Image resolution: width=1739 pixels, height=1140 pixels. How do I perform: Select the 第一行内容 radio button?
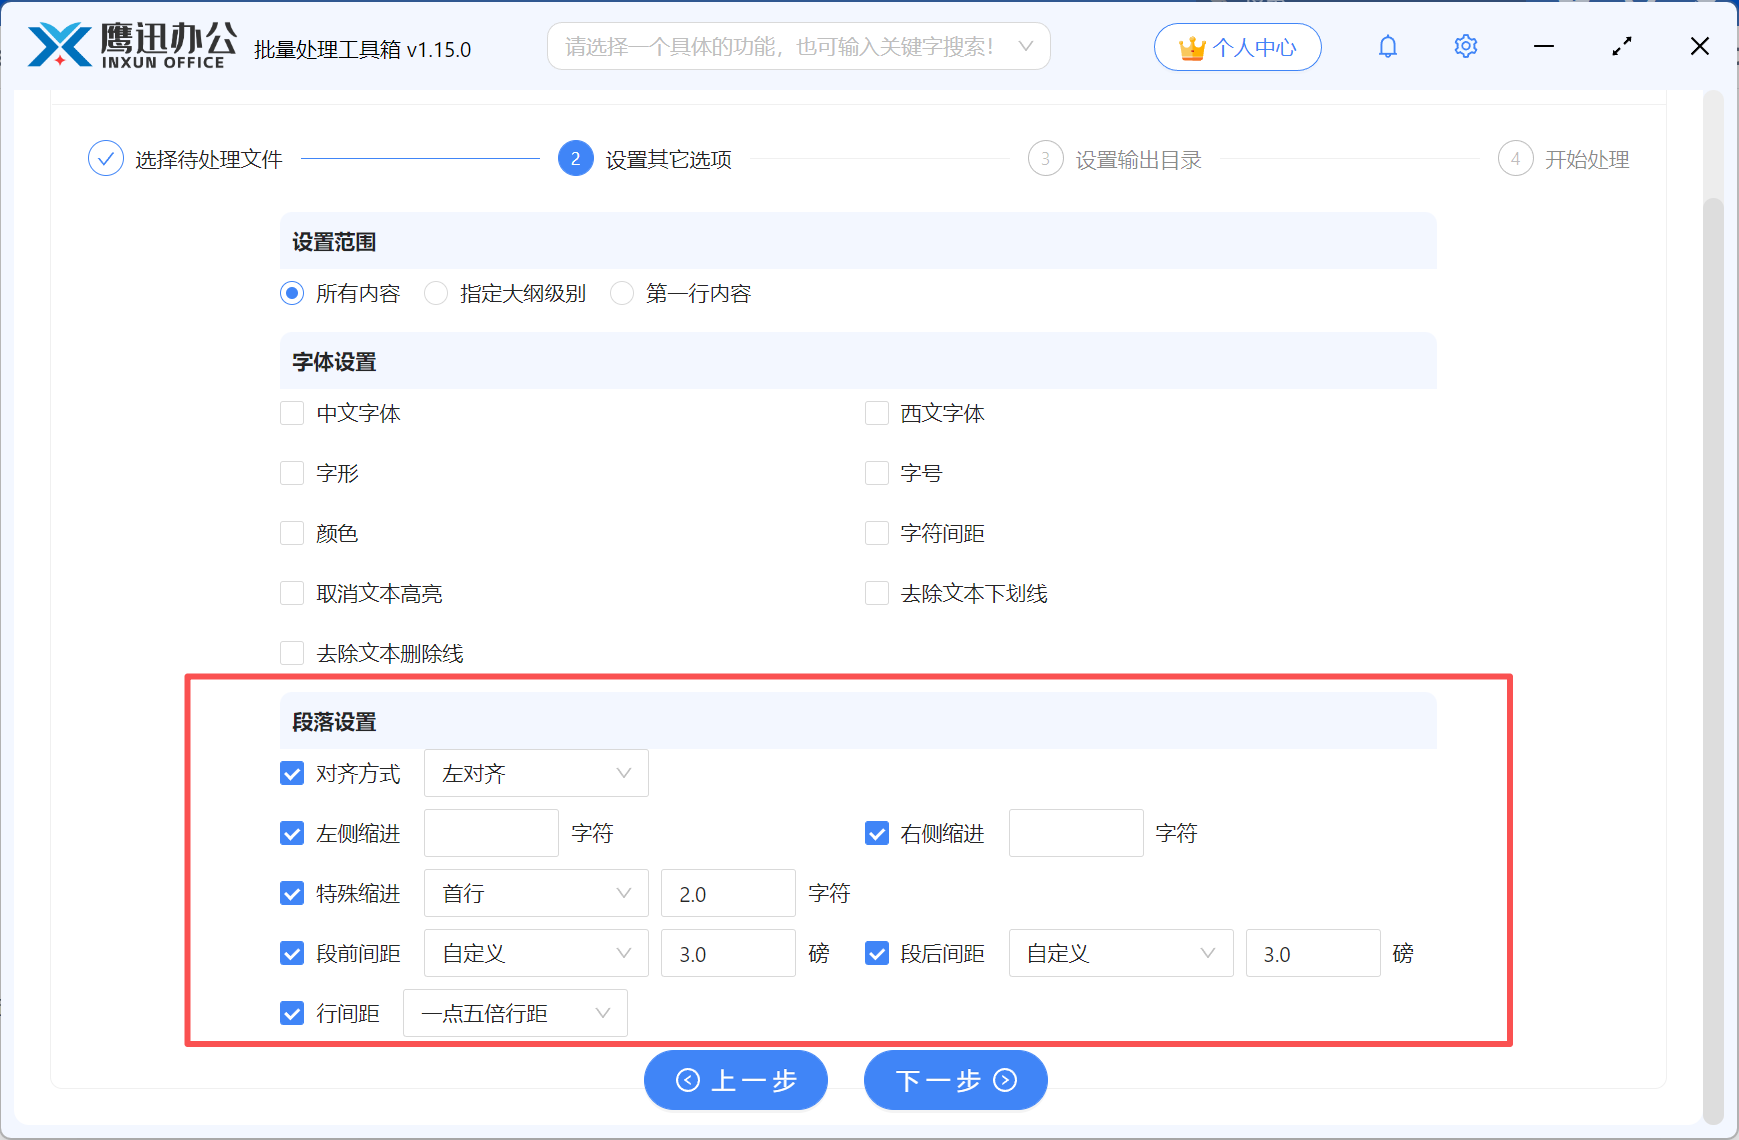(622, 293)
